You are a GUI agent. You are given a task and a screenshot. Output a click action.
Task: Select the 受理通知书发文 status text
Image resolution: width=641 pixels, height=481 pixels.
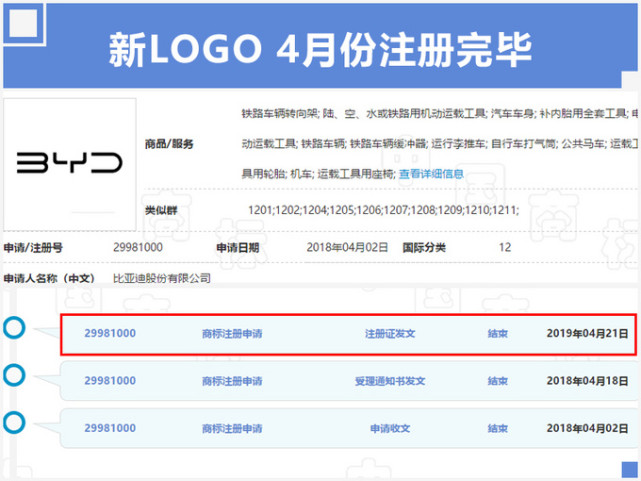pyautogui.click(x=390, y=381)
